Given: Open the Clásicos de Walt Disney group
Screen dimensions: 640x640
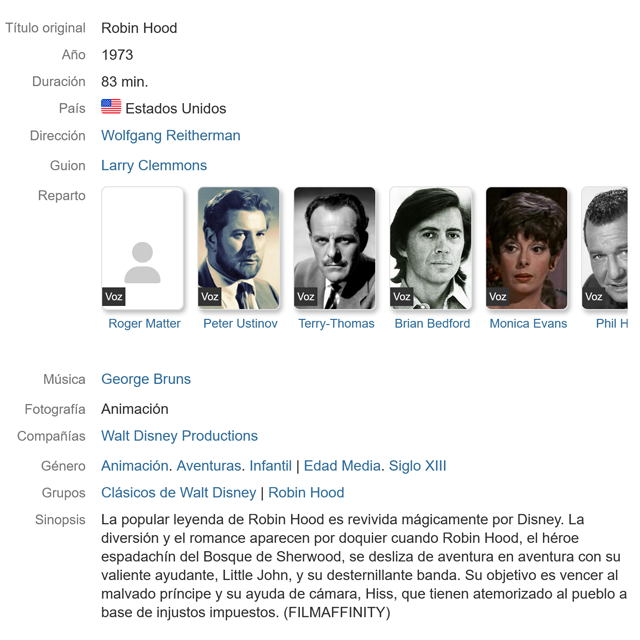Looking at the screenshot, I should point(178,493).
